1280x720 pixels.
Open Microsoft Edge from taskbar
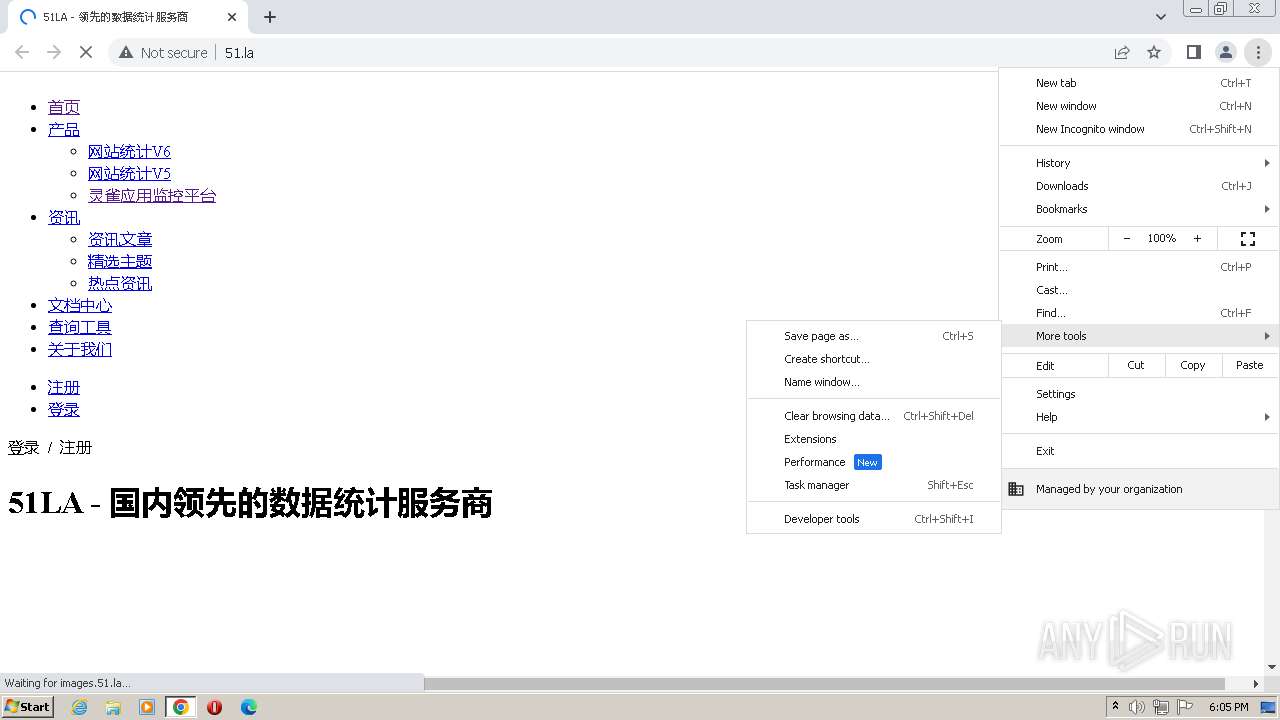(x=249, y=707)
